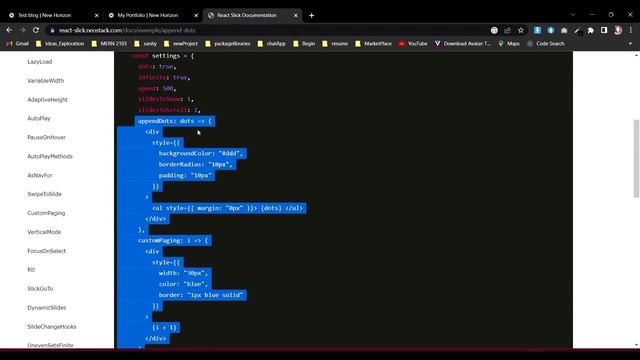Open the tab search dropdown arrow

(x=573, y=15)
